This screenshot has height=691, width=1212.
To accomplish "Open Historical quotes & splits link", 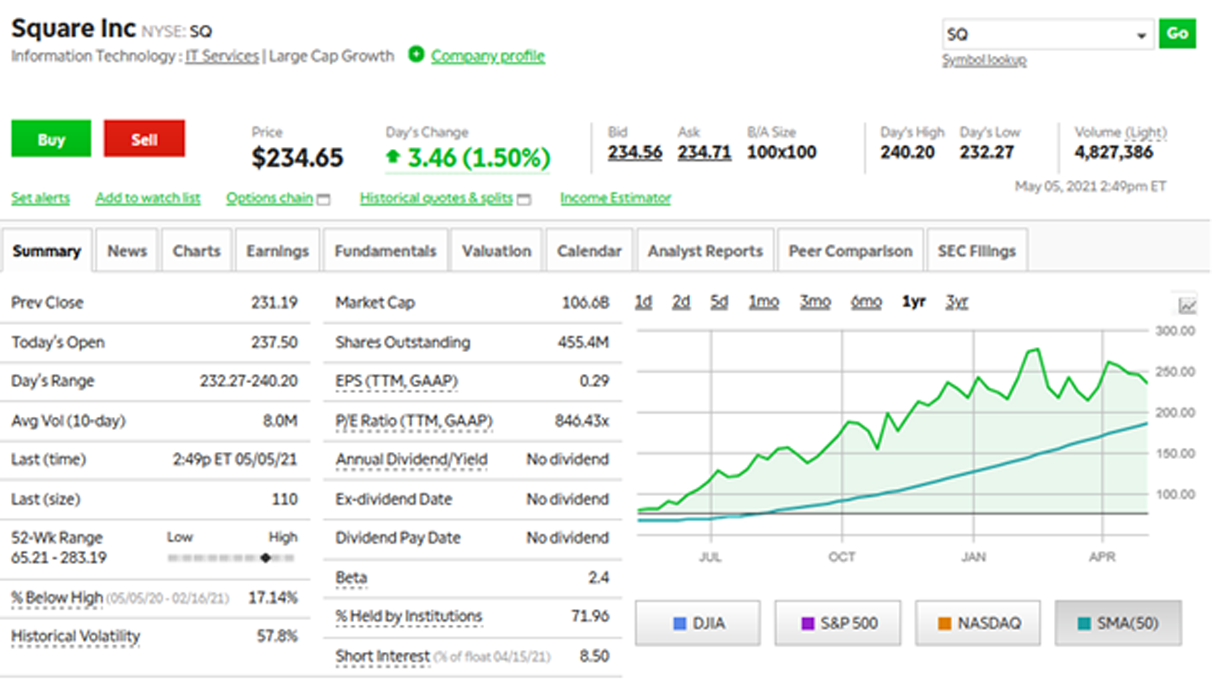I will 436,198.
